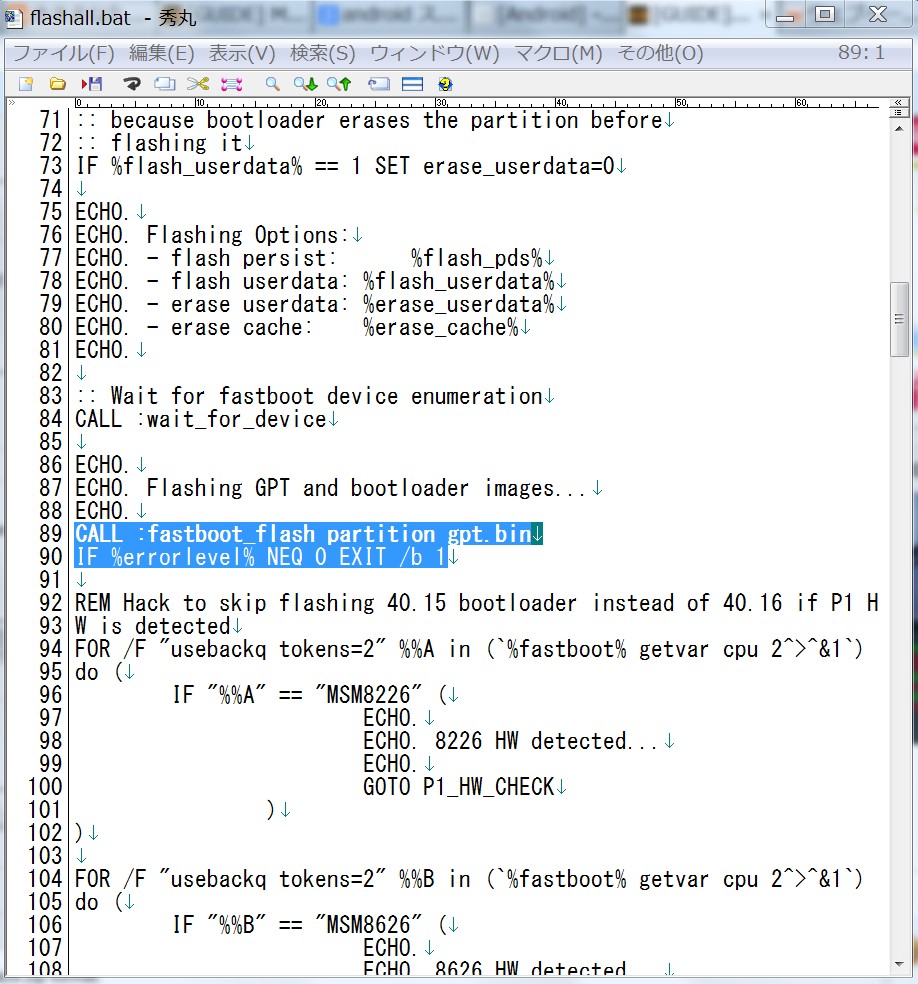Viewport: 918px width, 984px height.
Task: Click 'SET erase_userdata=0' on line 73
Action: pyautogui.click(x=494, y=166)
